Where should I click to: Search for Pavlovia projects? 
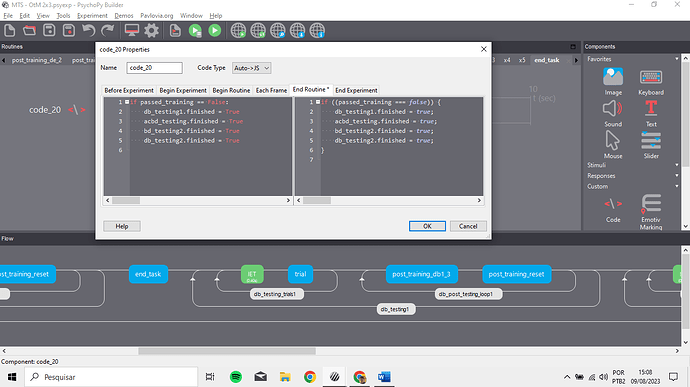(x=278, y=30)
